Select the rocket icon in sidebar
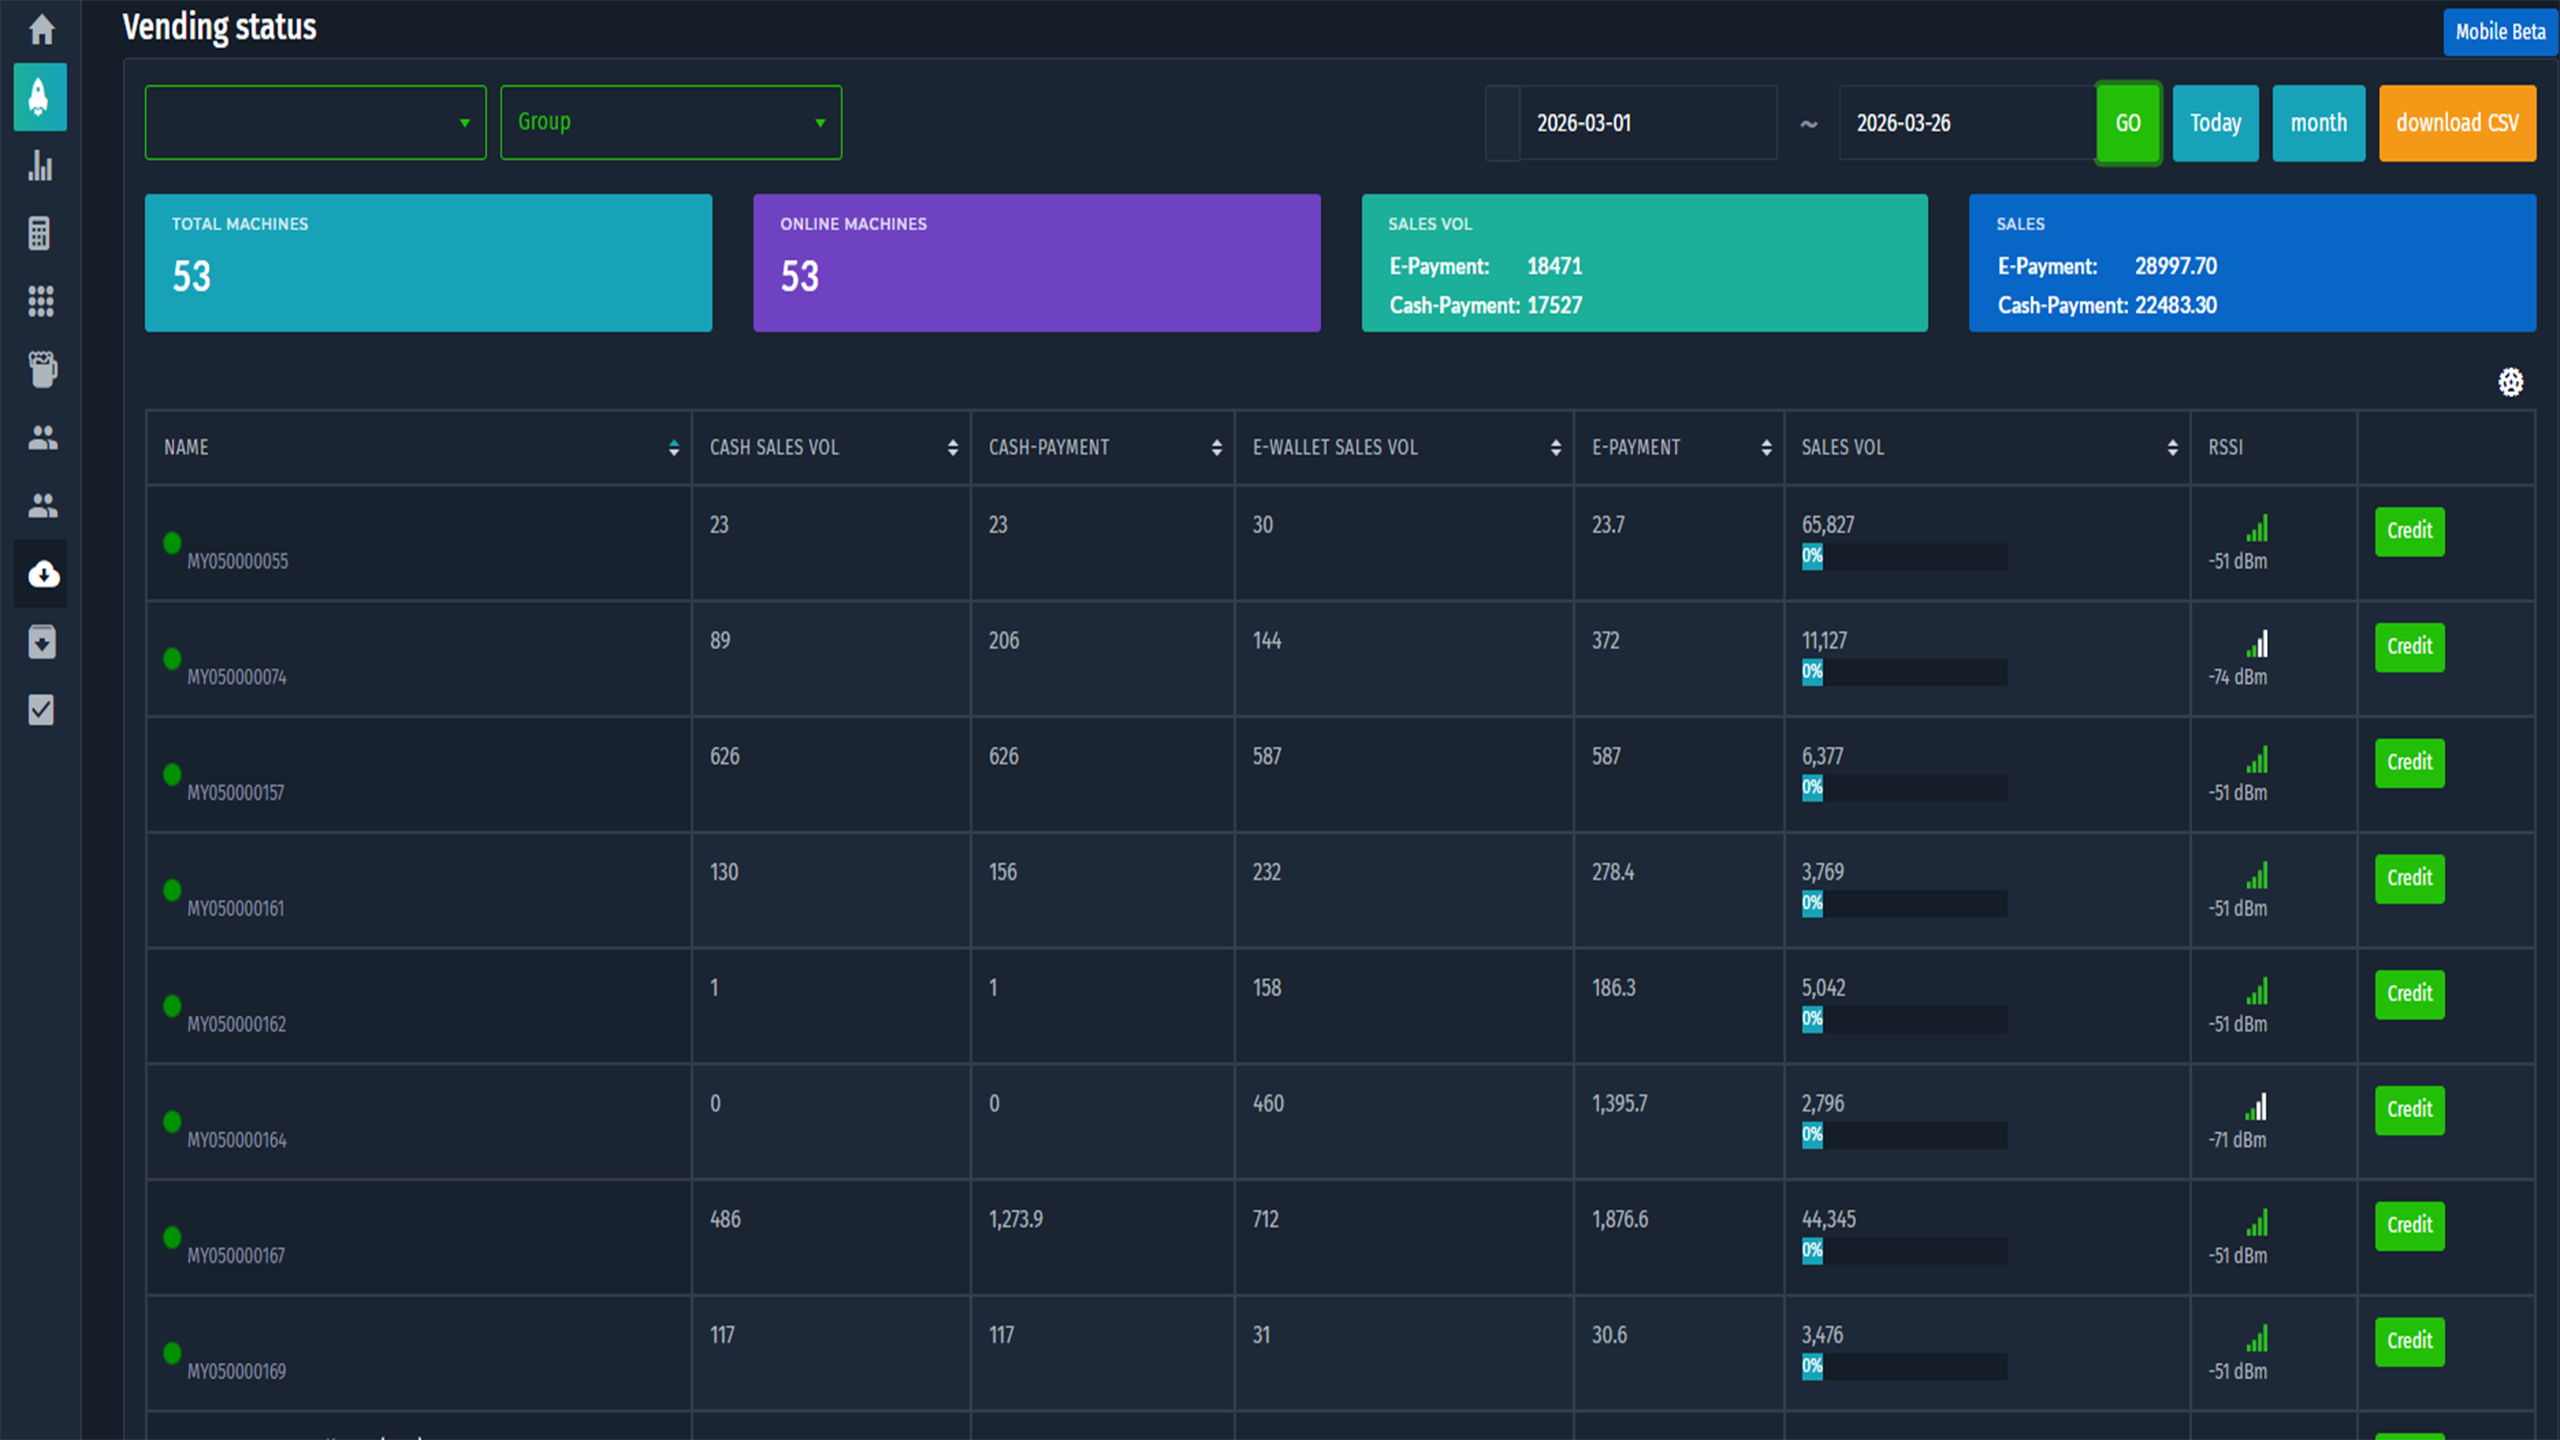This screenshot has height=1440, width=2560. 40,97
